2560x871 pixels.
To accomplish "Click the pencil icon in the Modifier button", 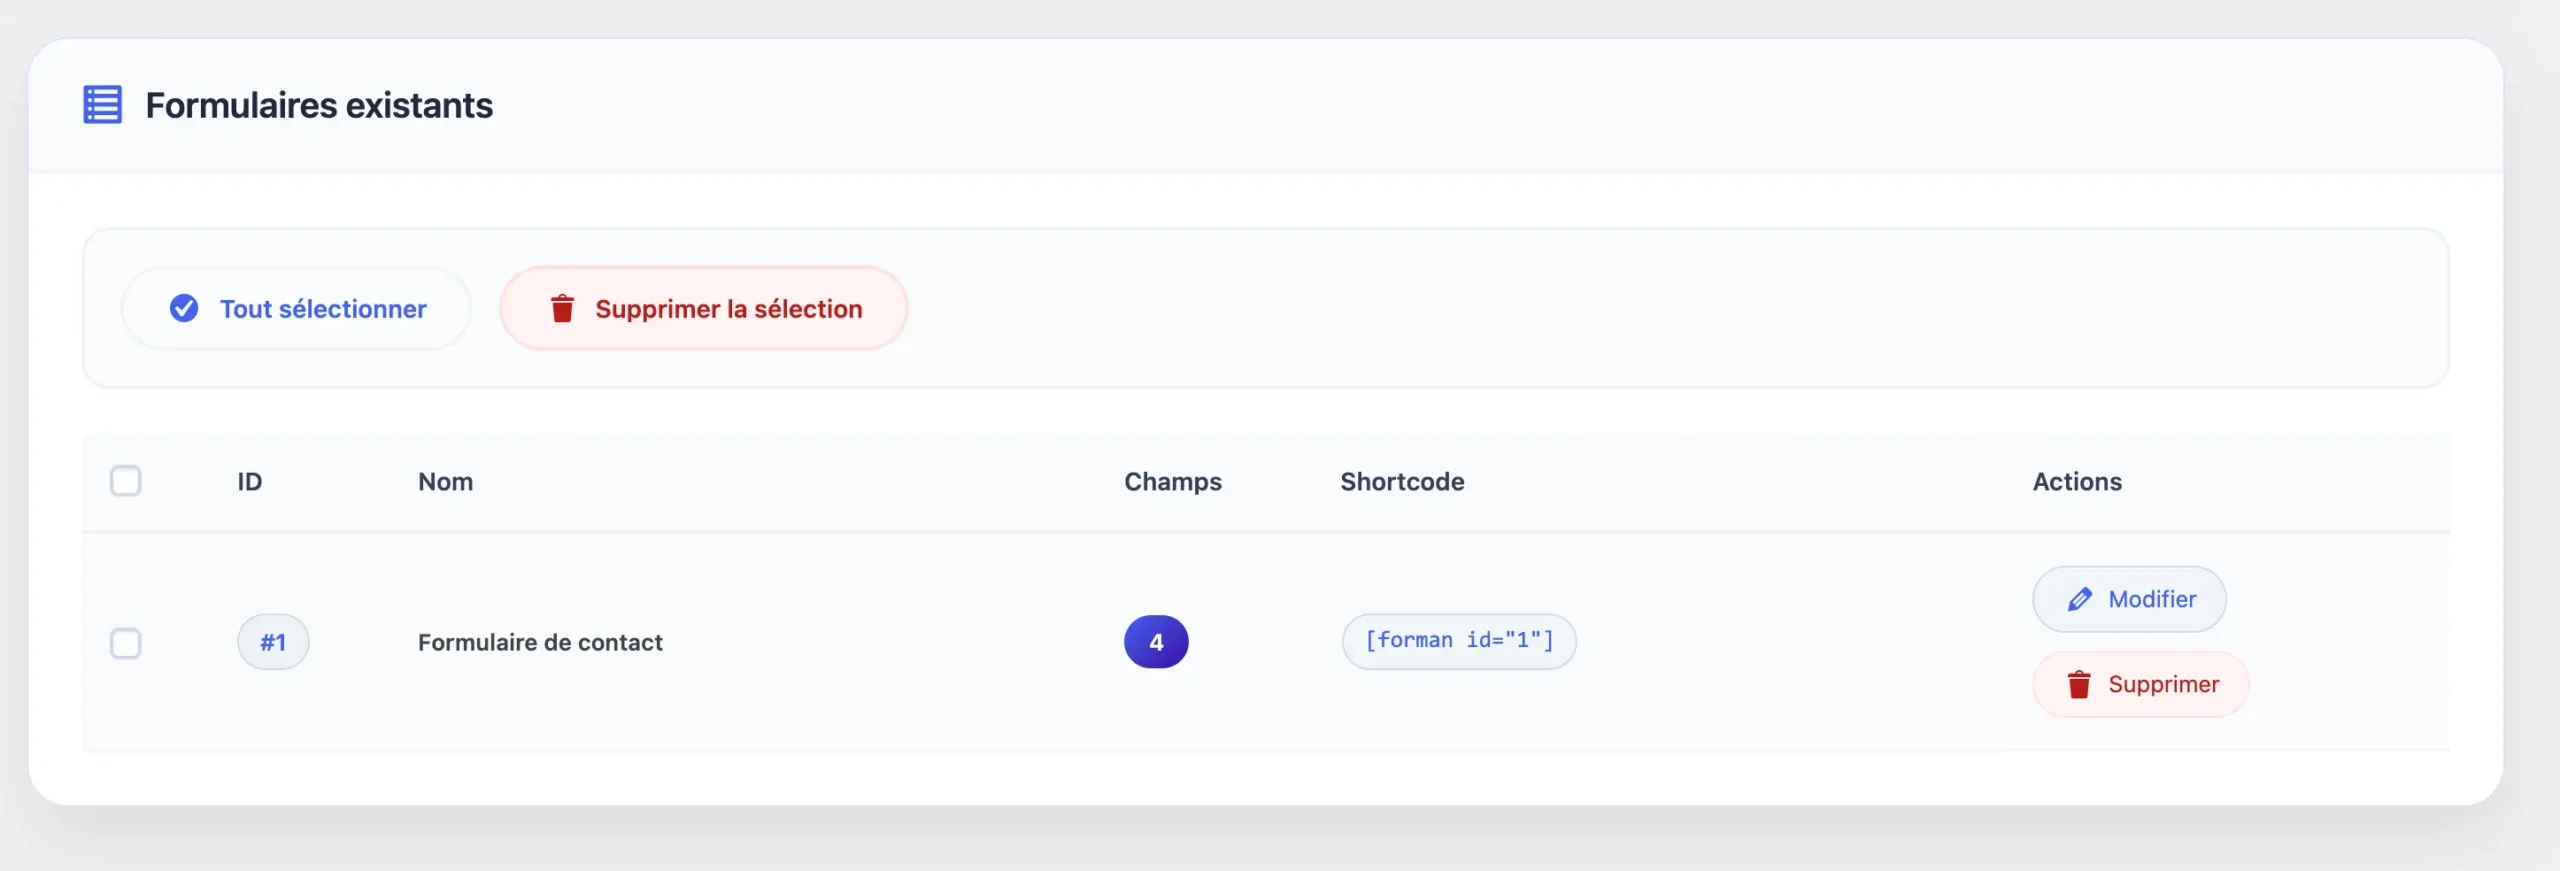I will pyautogui.click(x=2080, y=599).
